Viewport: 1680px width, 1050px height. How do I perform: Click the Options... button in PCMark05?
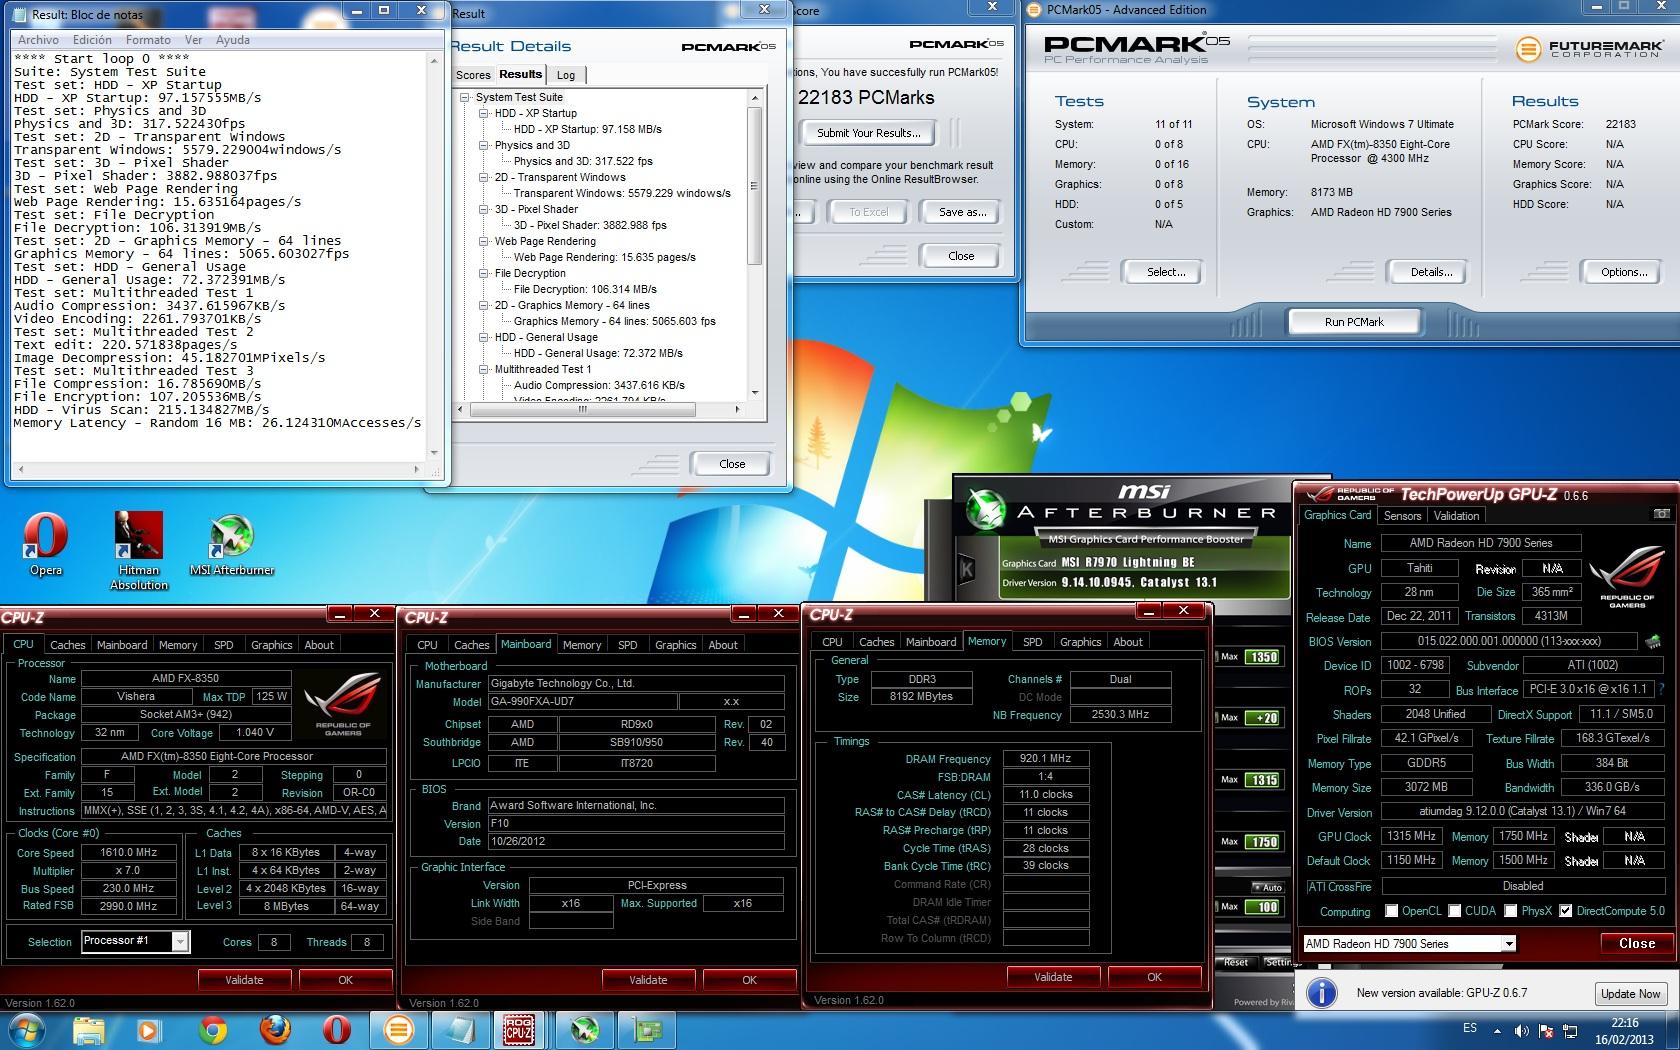[x=1623, y=272]
